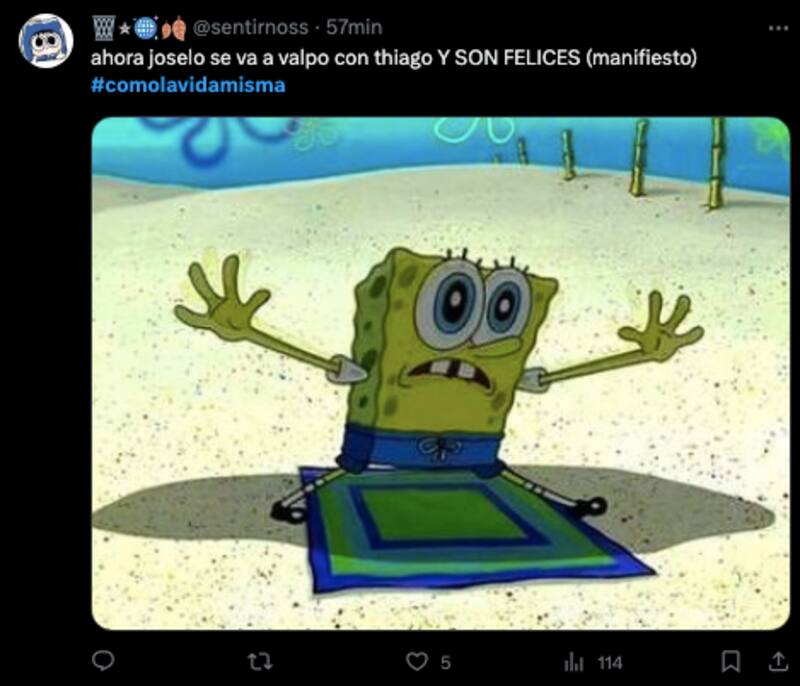Click the basketball hoop emoji in name

(104, 28)
